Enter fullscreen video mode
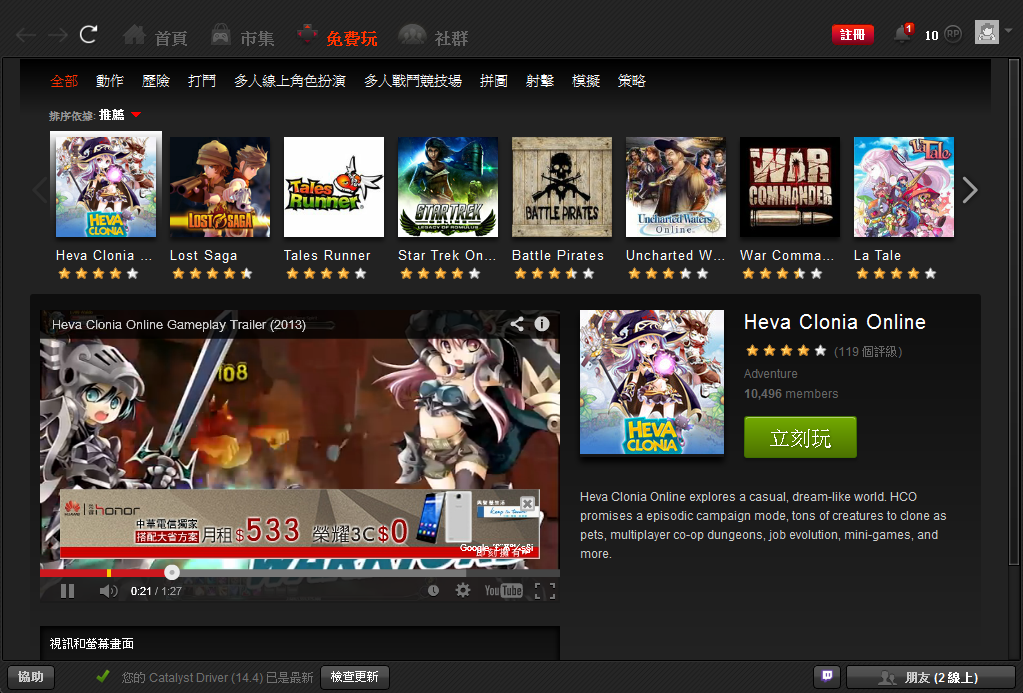Viewport: 1023px width, 693px height. [x=545, y=591]
